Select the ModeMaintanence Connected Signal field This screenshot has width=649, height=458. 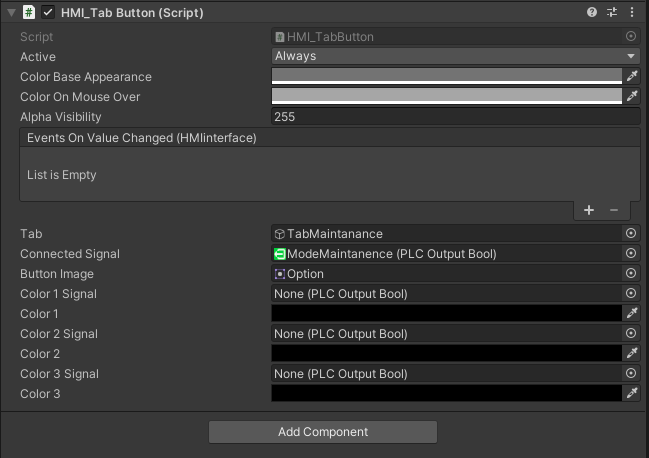tap(446, 254)
